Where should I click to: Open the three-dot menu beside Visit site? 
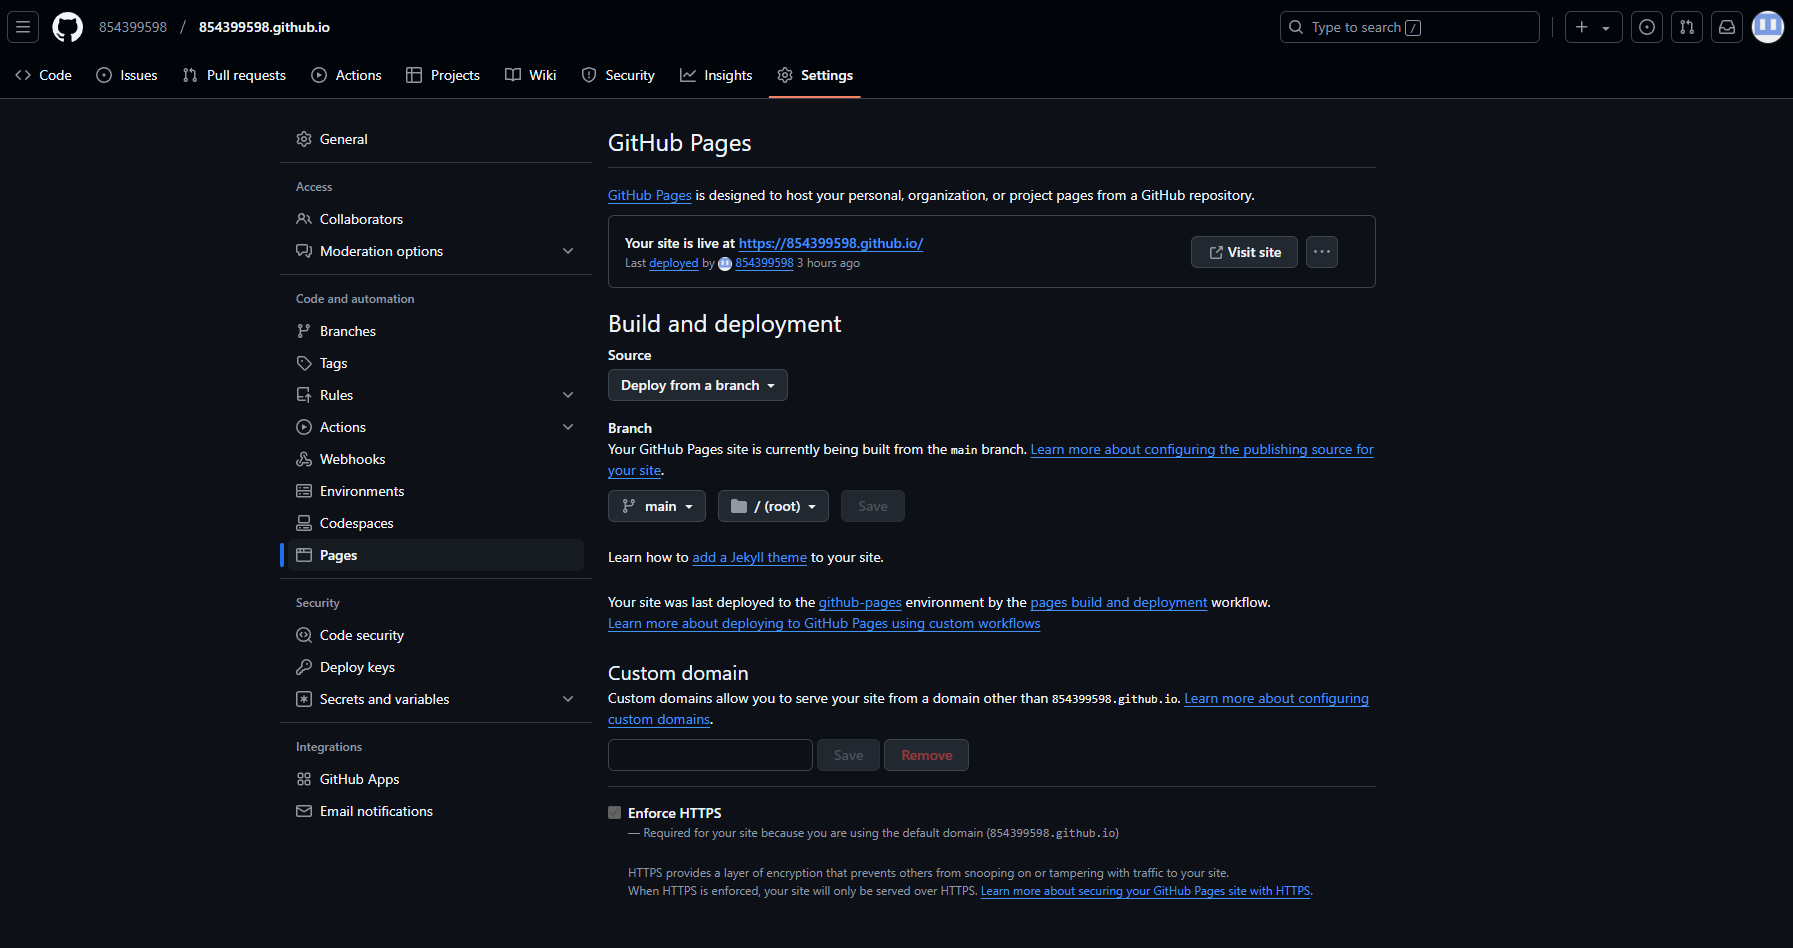tap(1321, 252)
